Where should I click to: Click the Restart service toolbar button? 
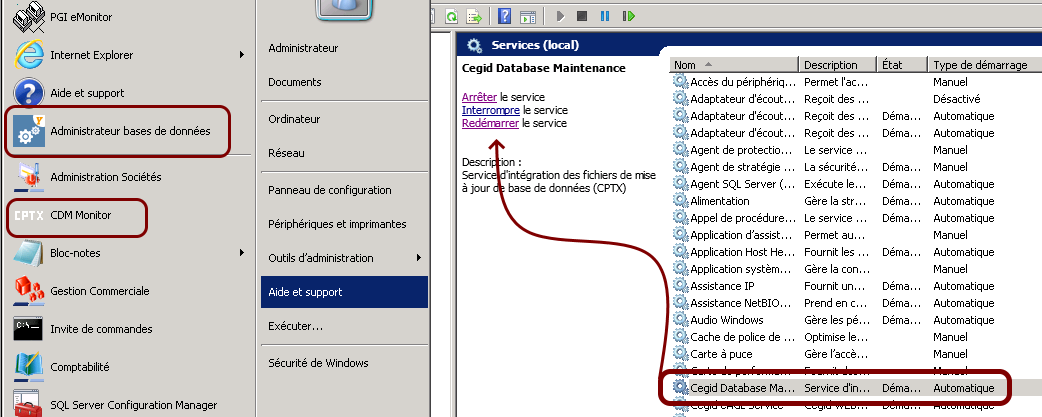tap(629, 16)
